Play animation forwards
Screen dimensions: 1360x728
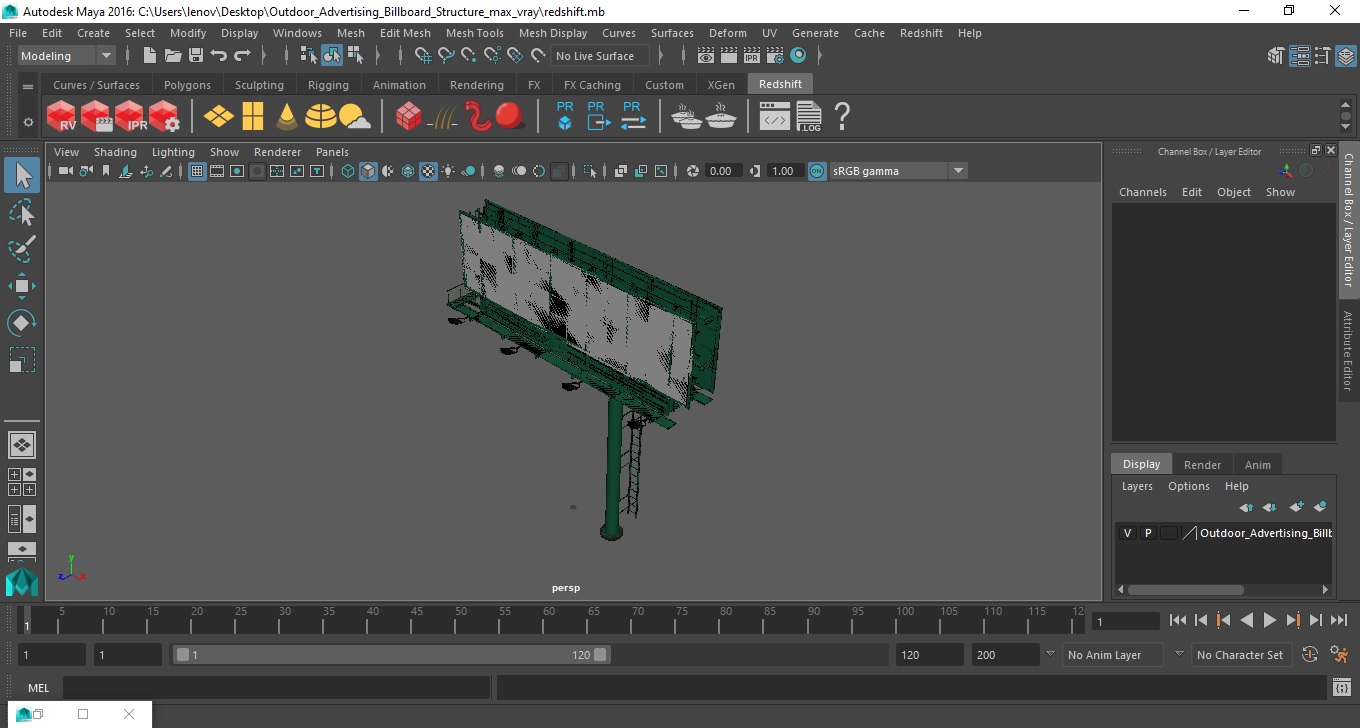pos(1270,620)
